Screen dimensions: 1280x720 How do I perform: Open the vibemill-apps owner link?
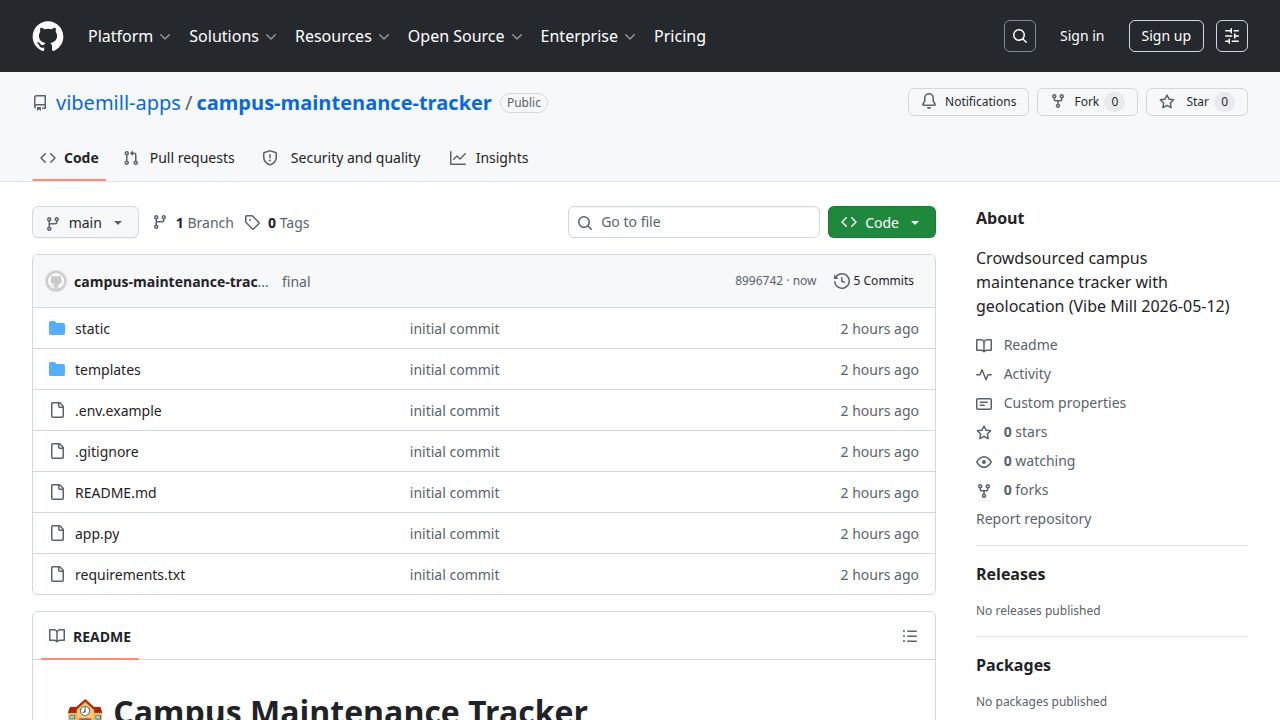point(118,103)
